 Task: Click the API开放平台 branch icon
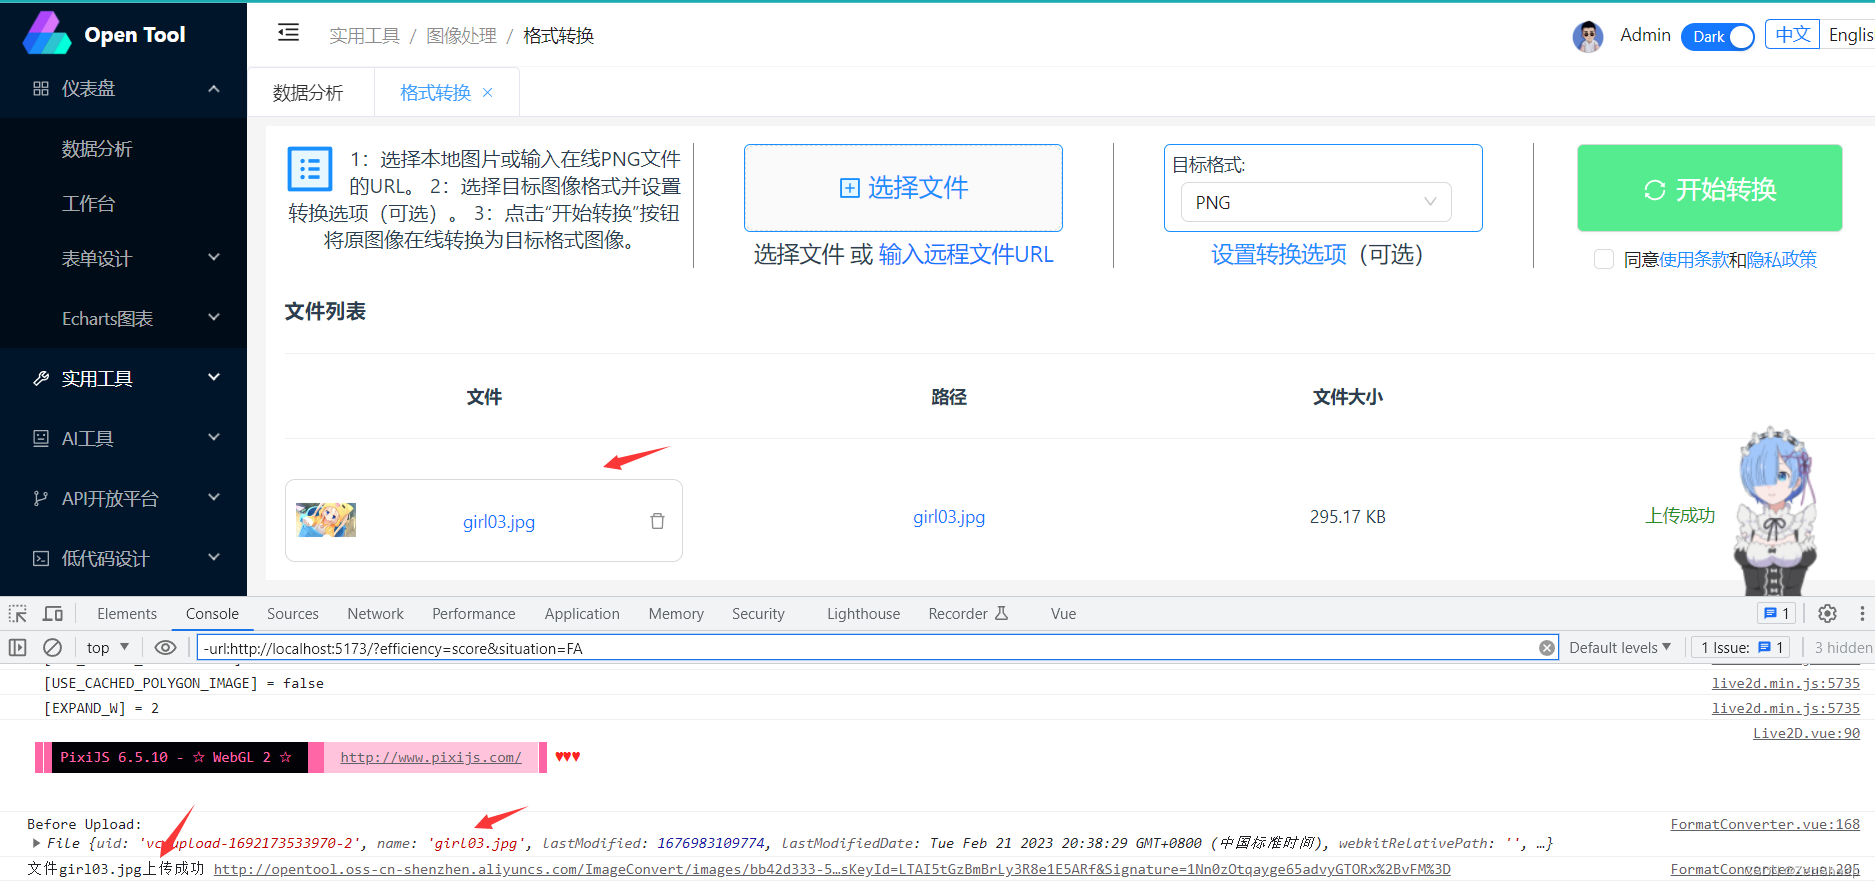[41, 498]
